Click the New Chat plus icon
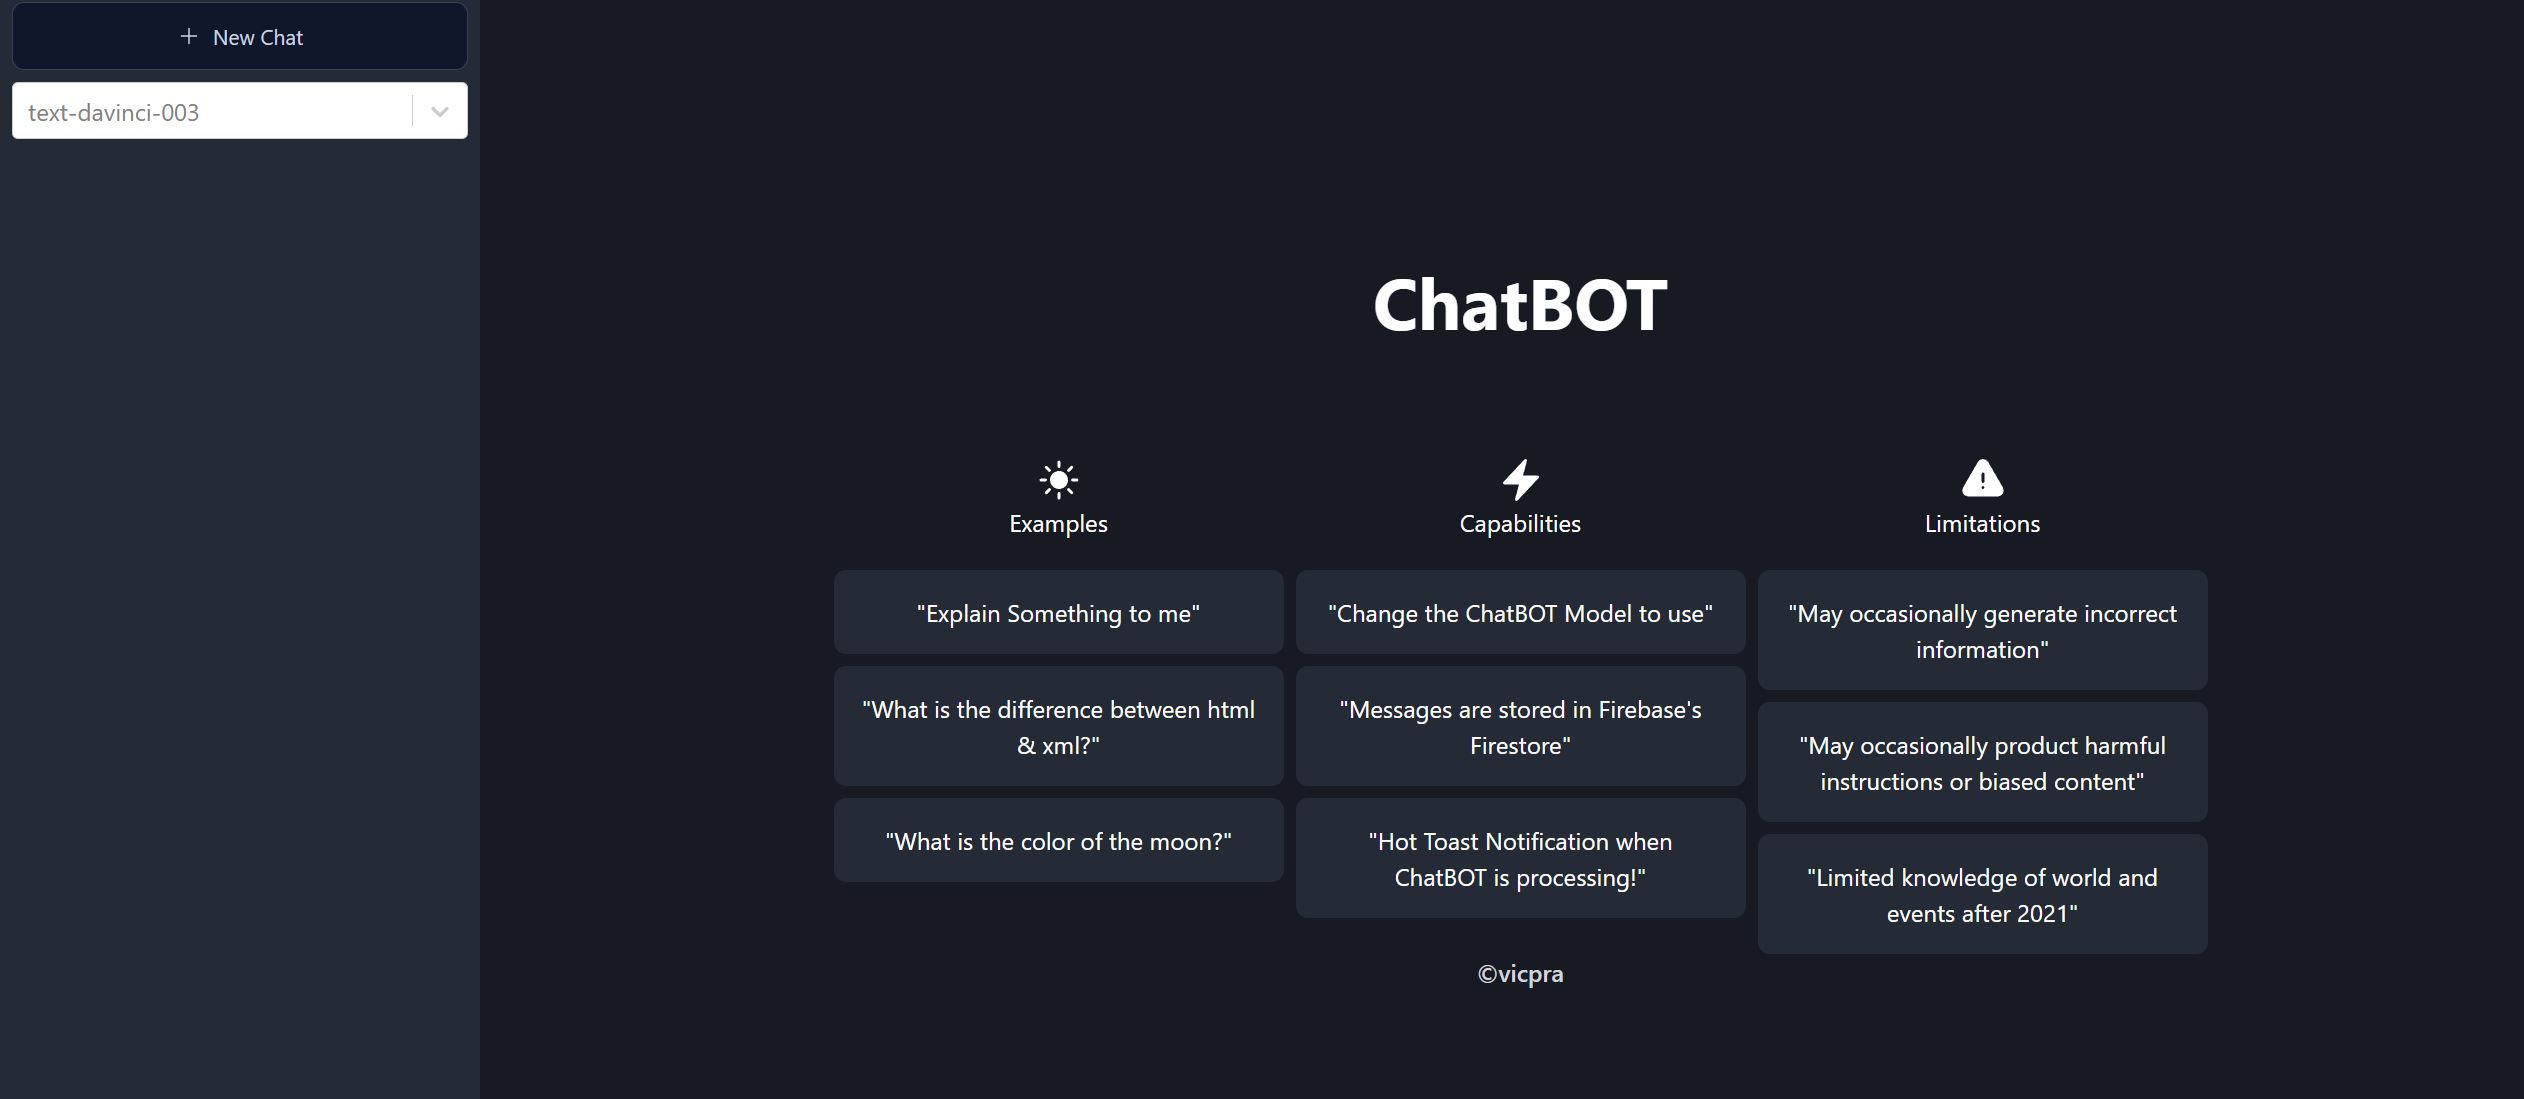This screenshot has height=1099, width=2524. (x=188, y=35)
